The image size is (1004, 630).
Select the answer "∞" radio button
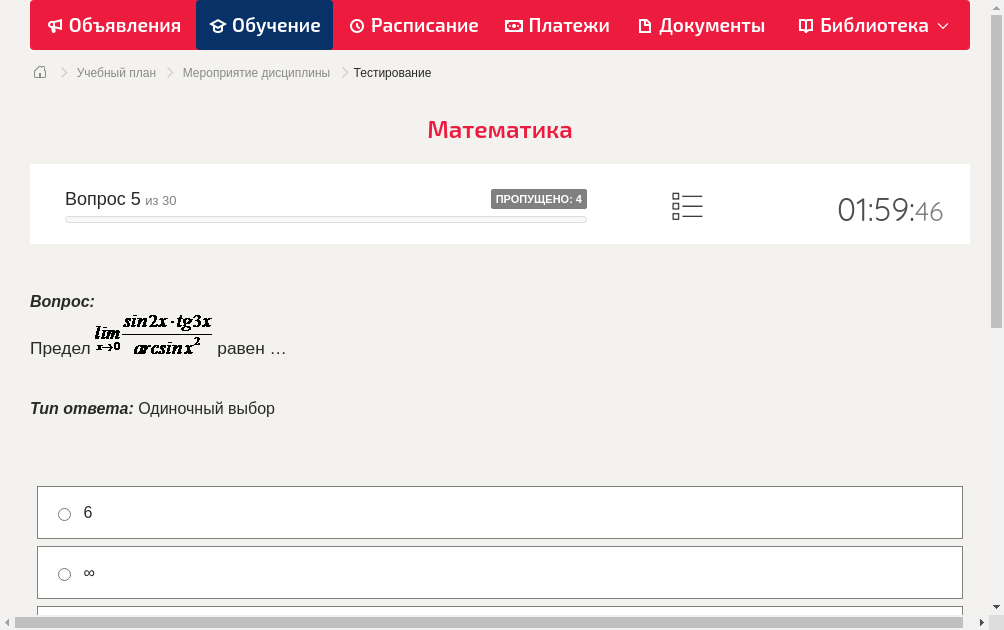point(64,573)
